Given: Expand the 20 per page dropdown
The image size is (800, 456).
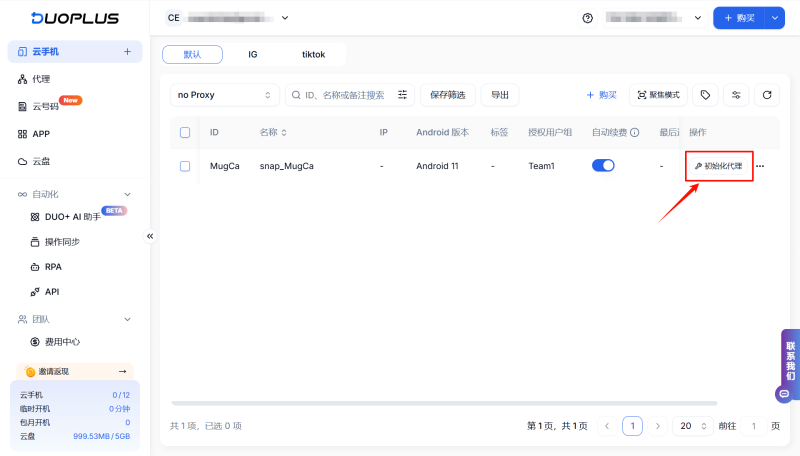Looking at the screenshot, I should click(692, 426).
